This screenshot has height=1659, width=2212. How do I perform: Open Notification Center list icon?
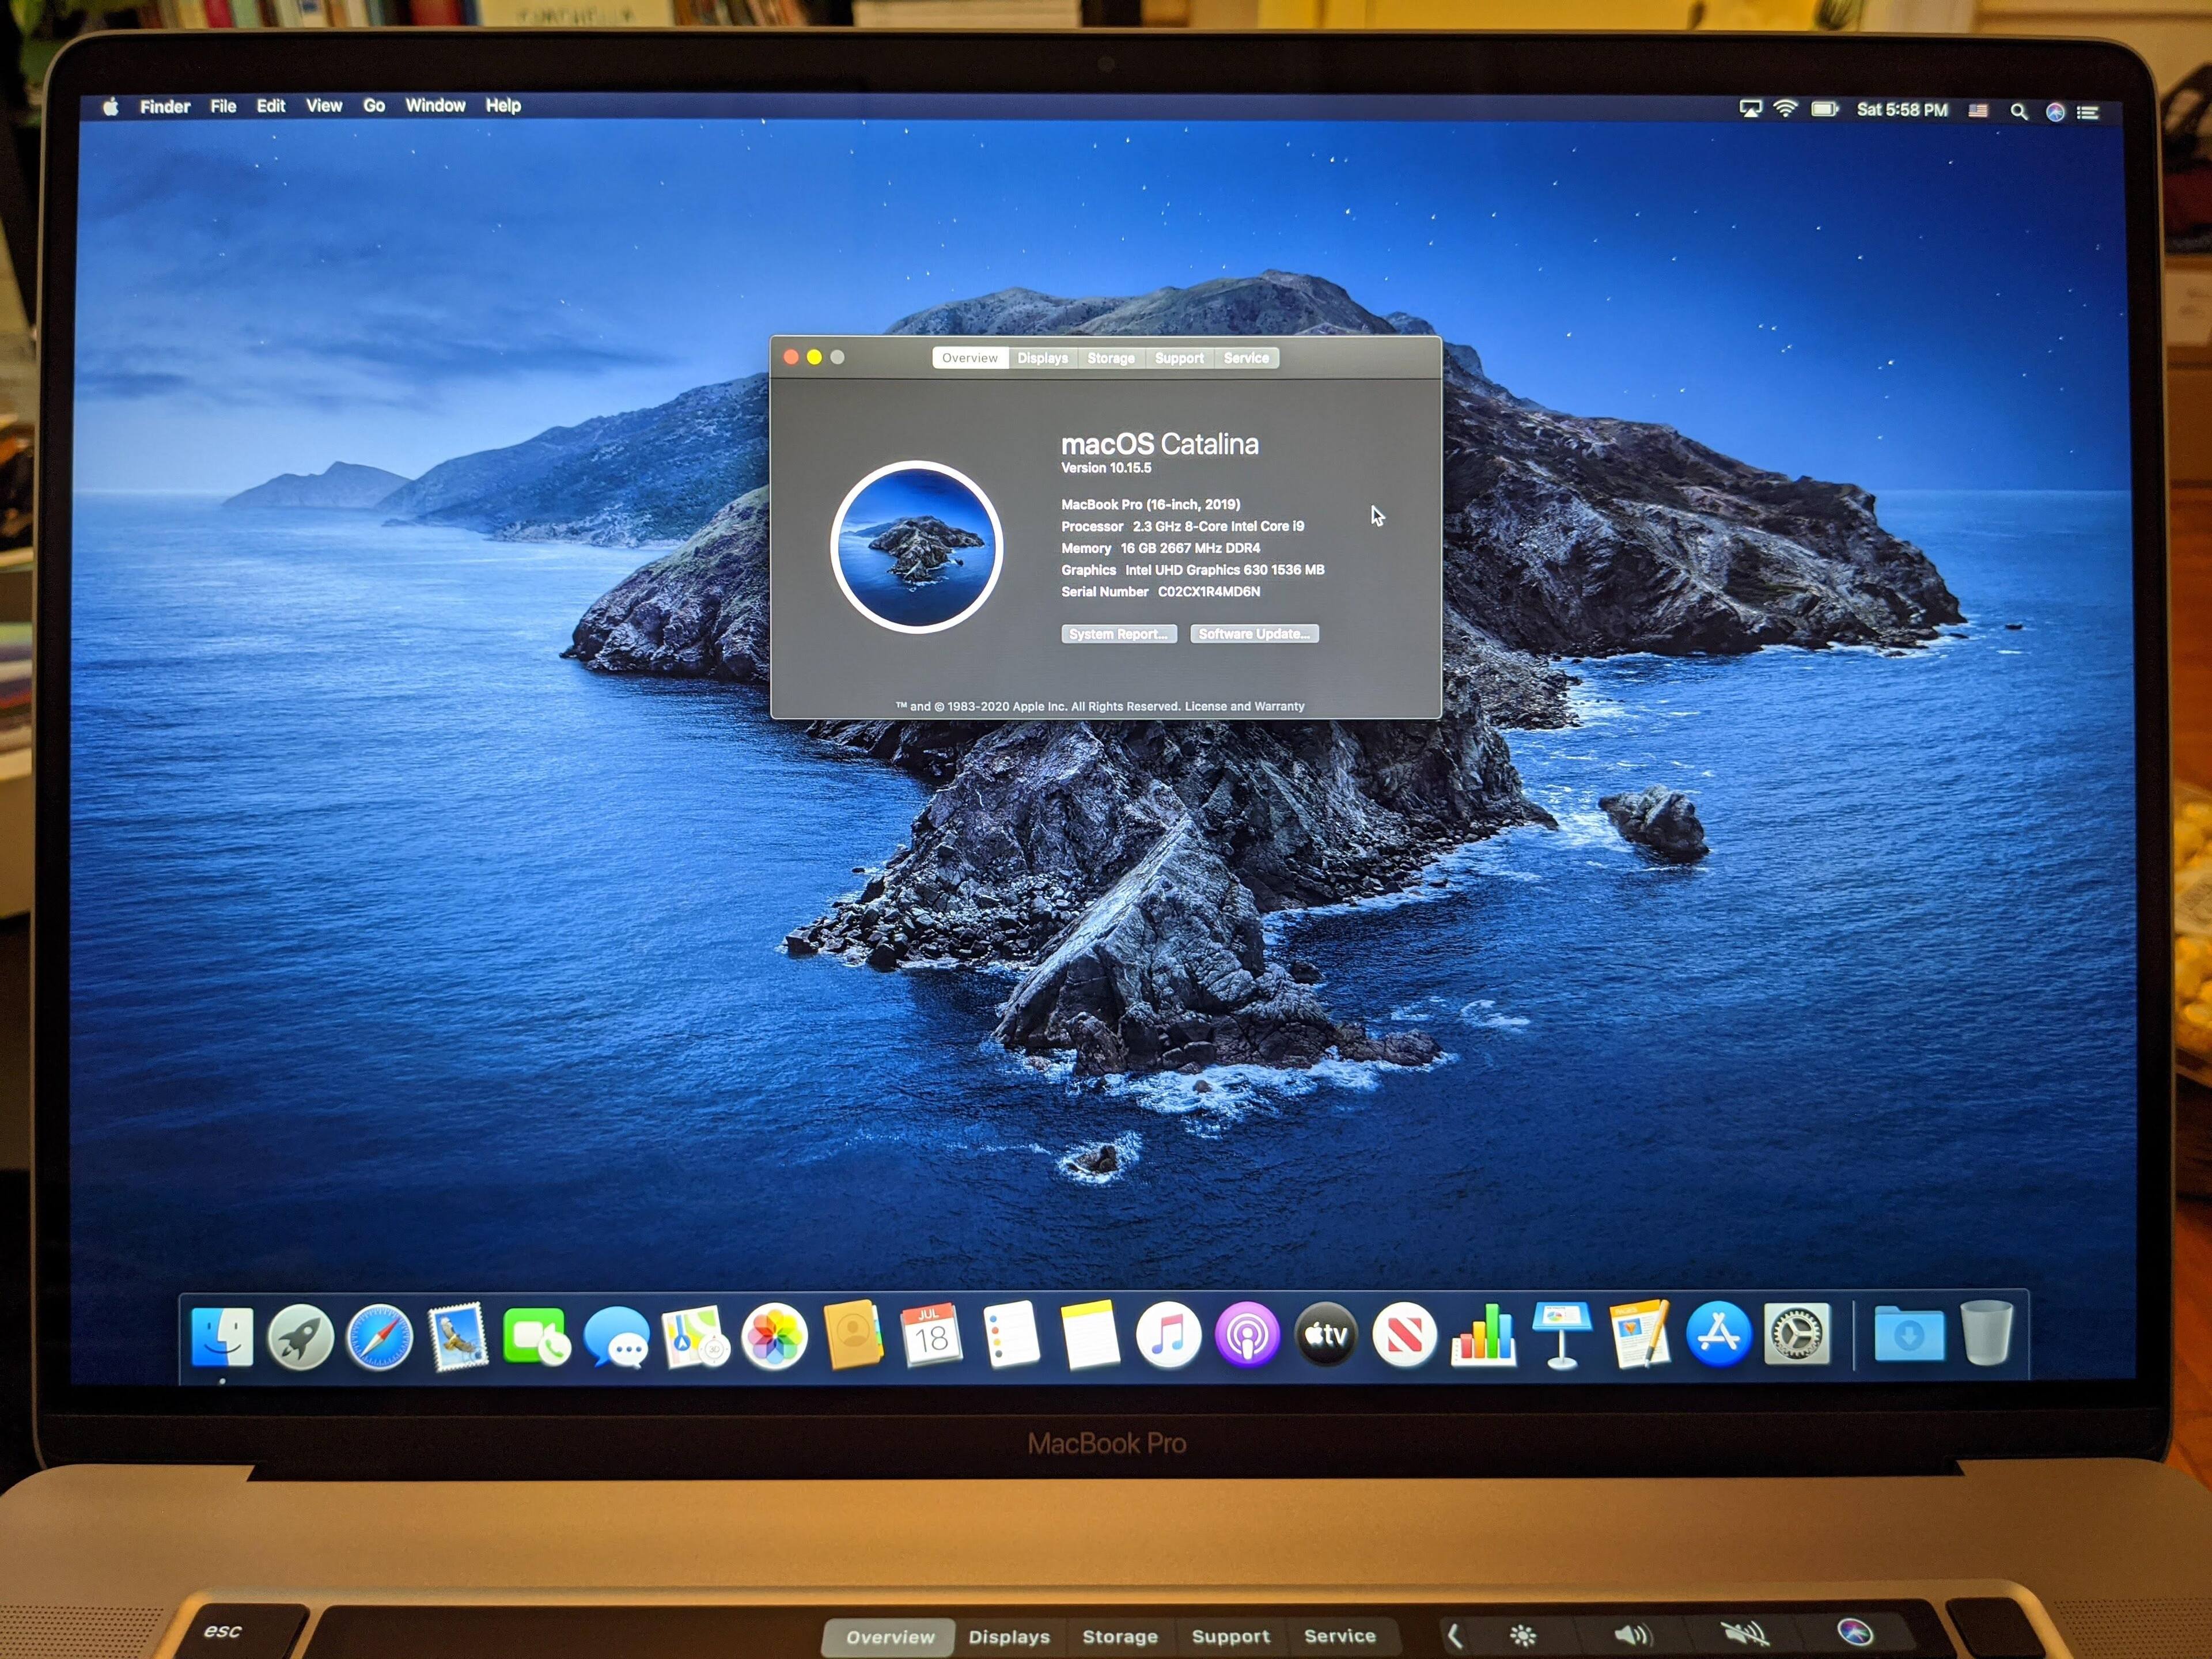click(x=2087, y=113)
